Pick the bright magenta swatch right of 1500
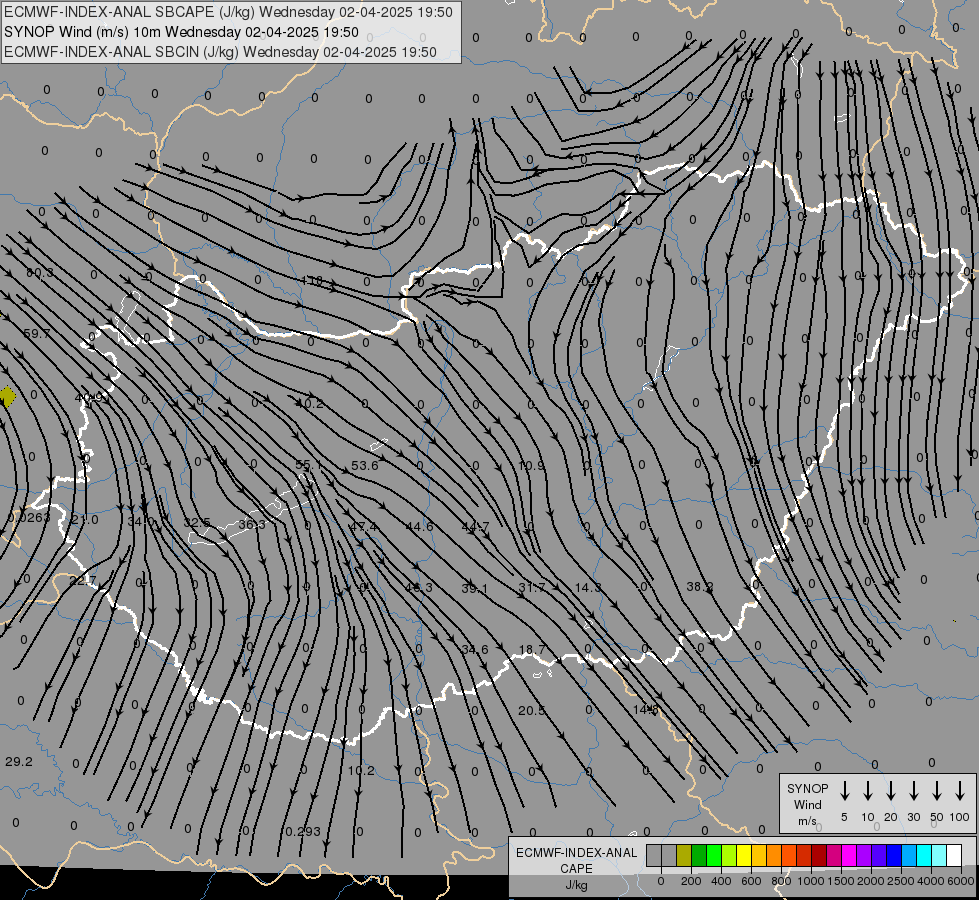The height and width of the screenshot is (900, 979). (x=849, y=855)
